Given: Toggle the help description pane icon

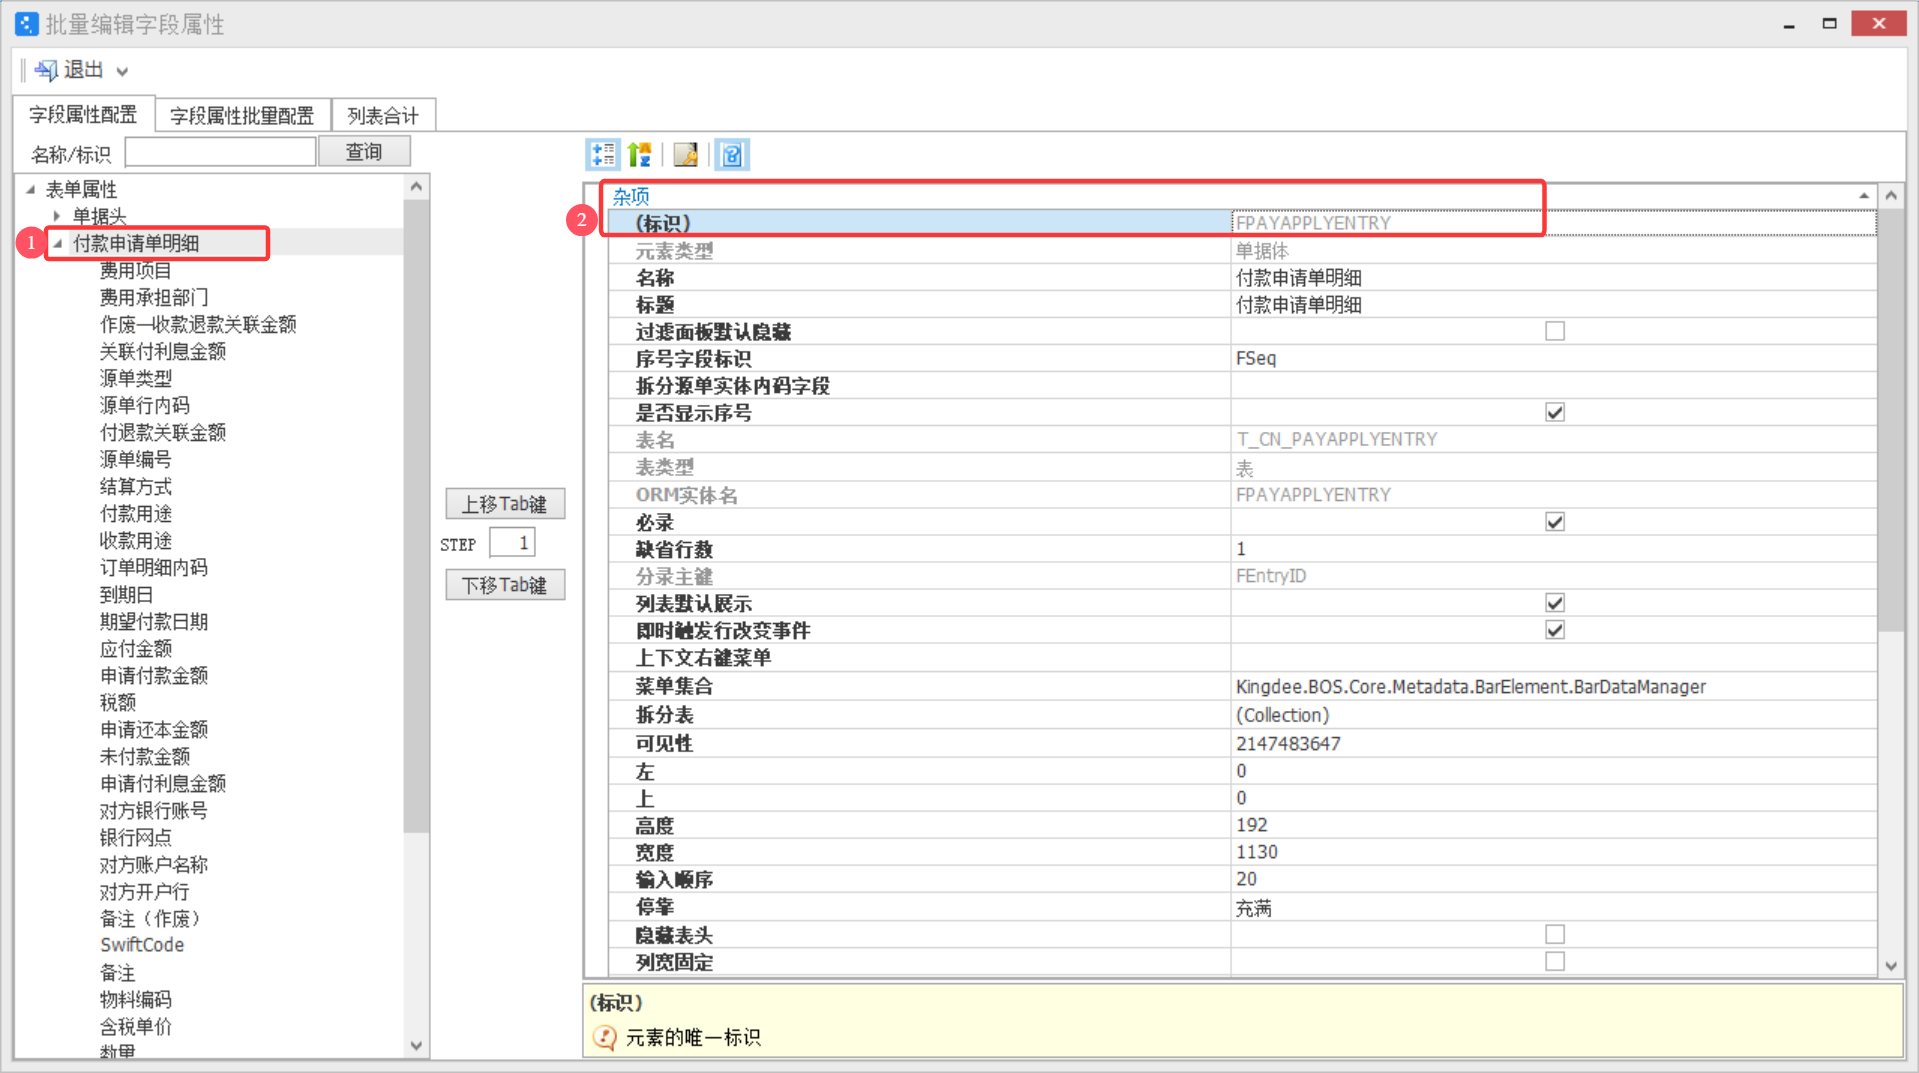Looking at the screenshot, I should (x=732, y=154).
